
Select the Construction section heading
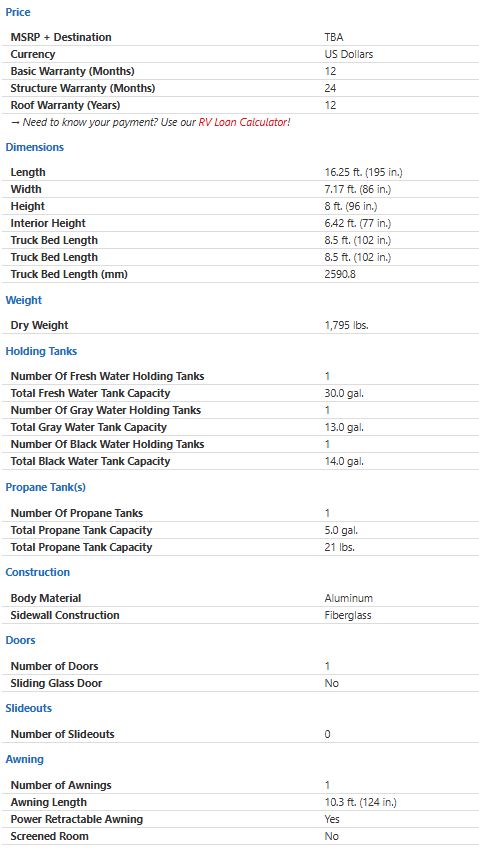pyautogui.click(x=38, y=572)
